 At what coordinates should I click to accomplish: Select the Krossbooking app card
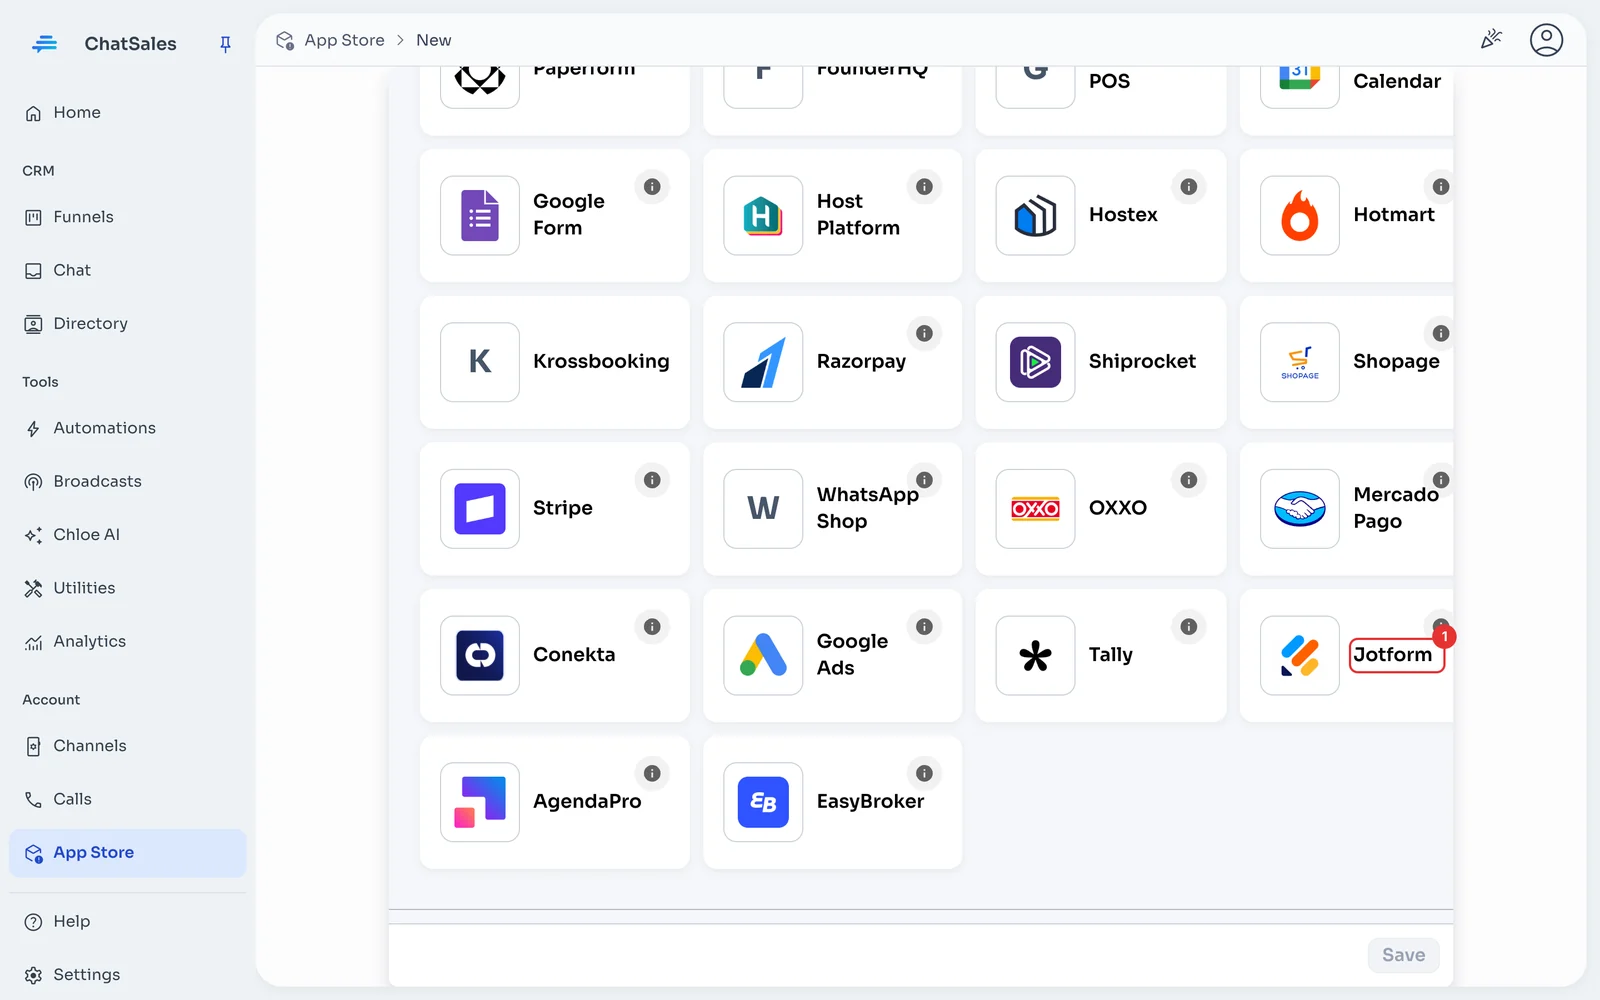coord(555,362)
